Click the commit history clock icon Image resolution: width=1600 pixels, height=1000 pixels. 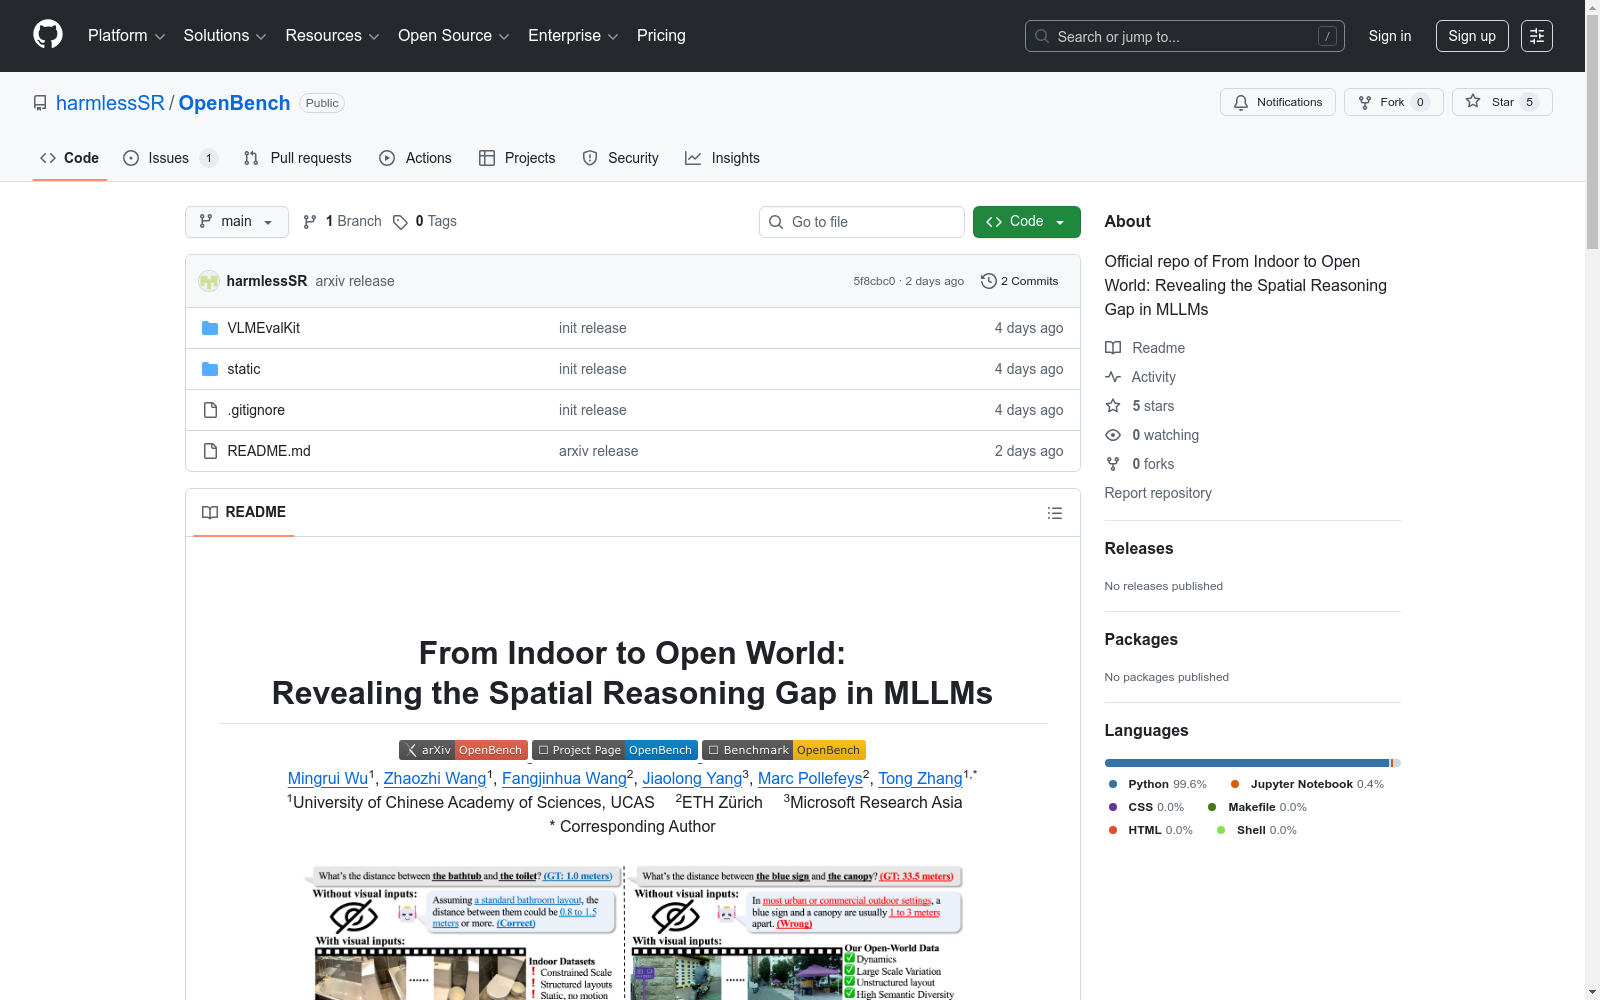989,281
